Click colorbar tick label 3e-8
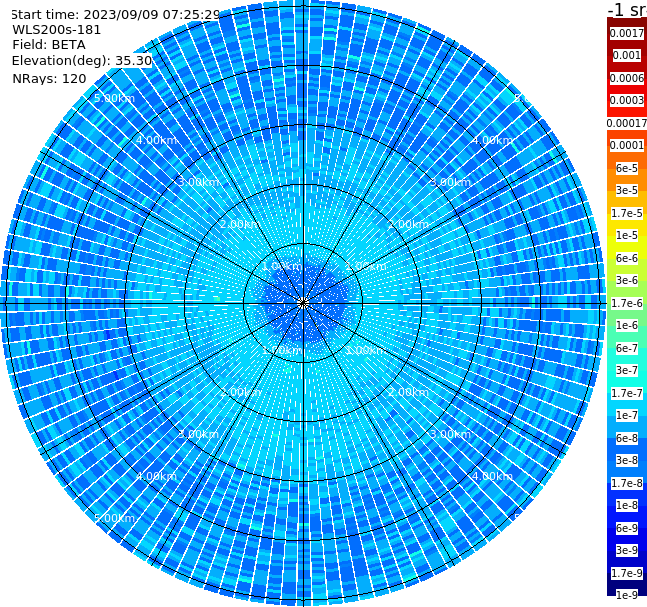The image size is (647, 607). [x=627, y=460]
